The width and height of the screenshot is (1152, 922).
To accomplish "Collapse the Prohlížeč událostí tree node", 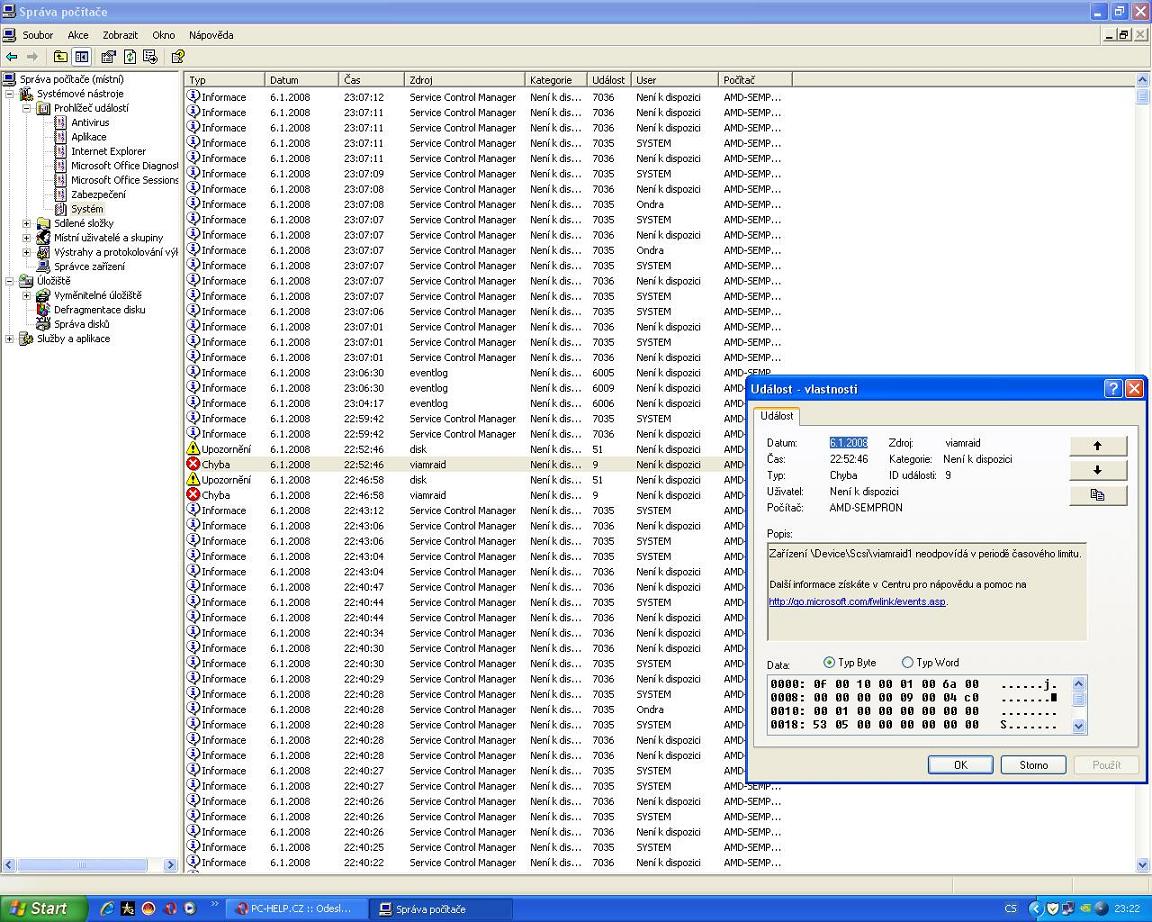I will [x=27, y=108].
